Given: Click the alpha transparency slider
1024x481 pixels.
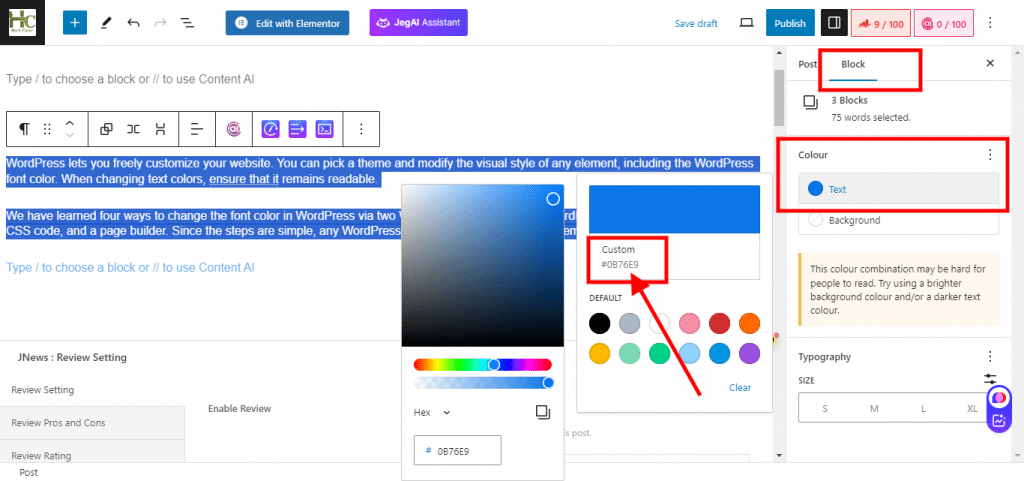Looking at the screenshot, I should point(483,382).
